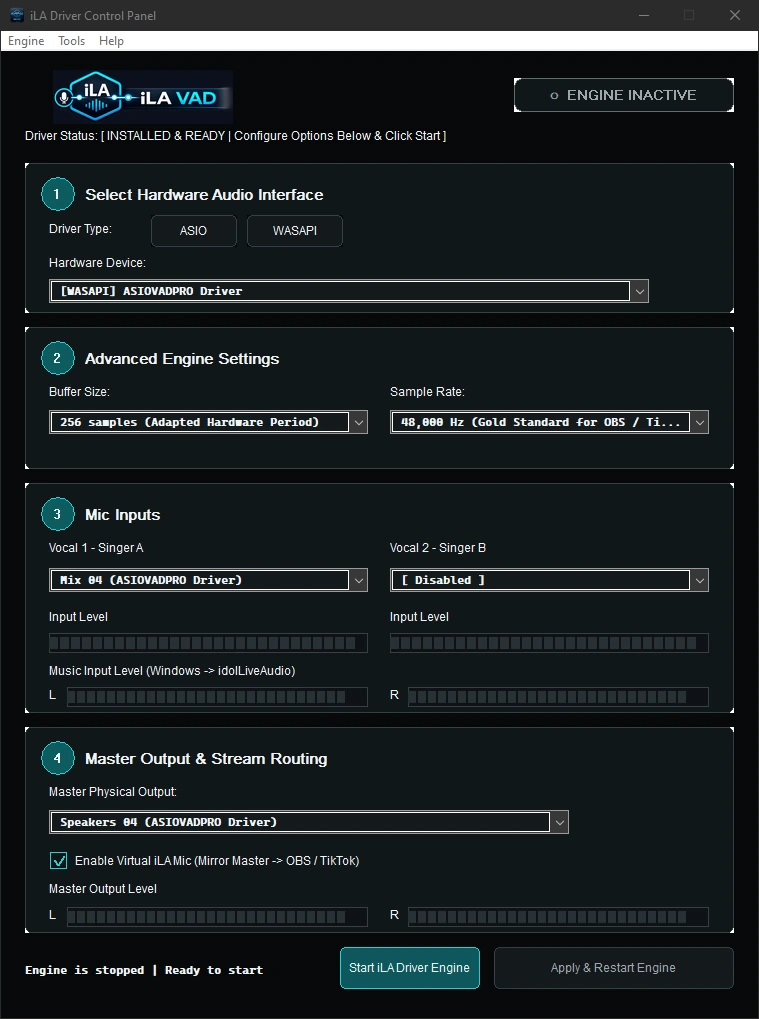This screenshot has width=759, height=1019.
Task: Click Music Input Level R meter
Action: tap(558, 697)
